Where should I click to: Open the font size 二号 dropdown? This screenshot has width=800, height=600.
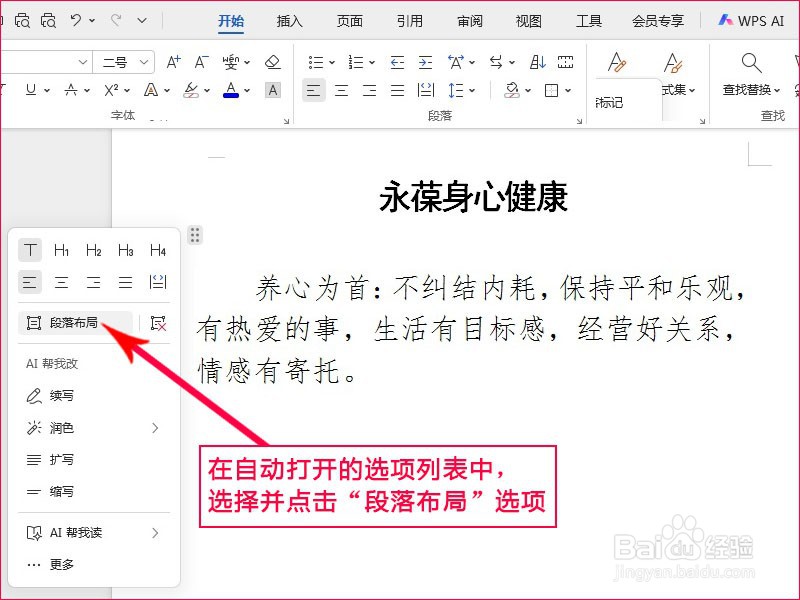tap(124, 61)
